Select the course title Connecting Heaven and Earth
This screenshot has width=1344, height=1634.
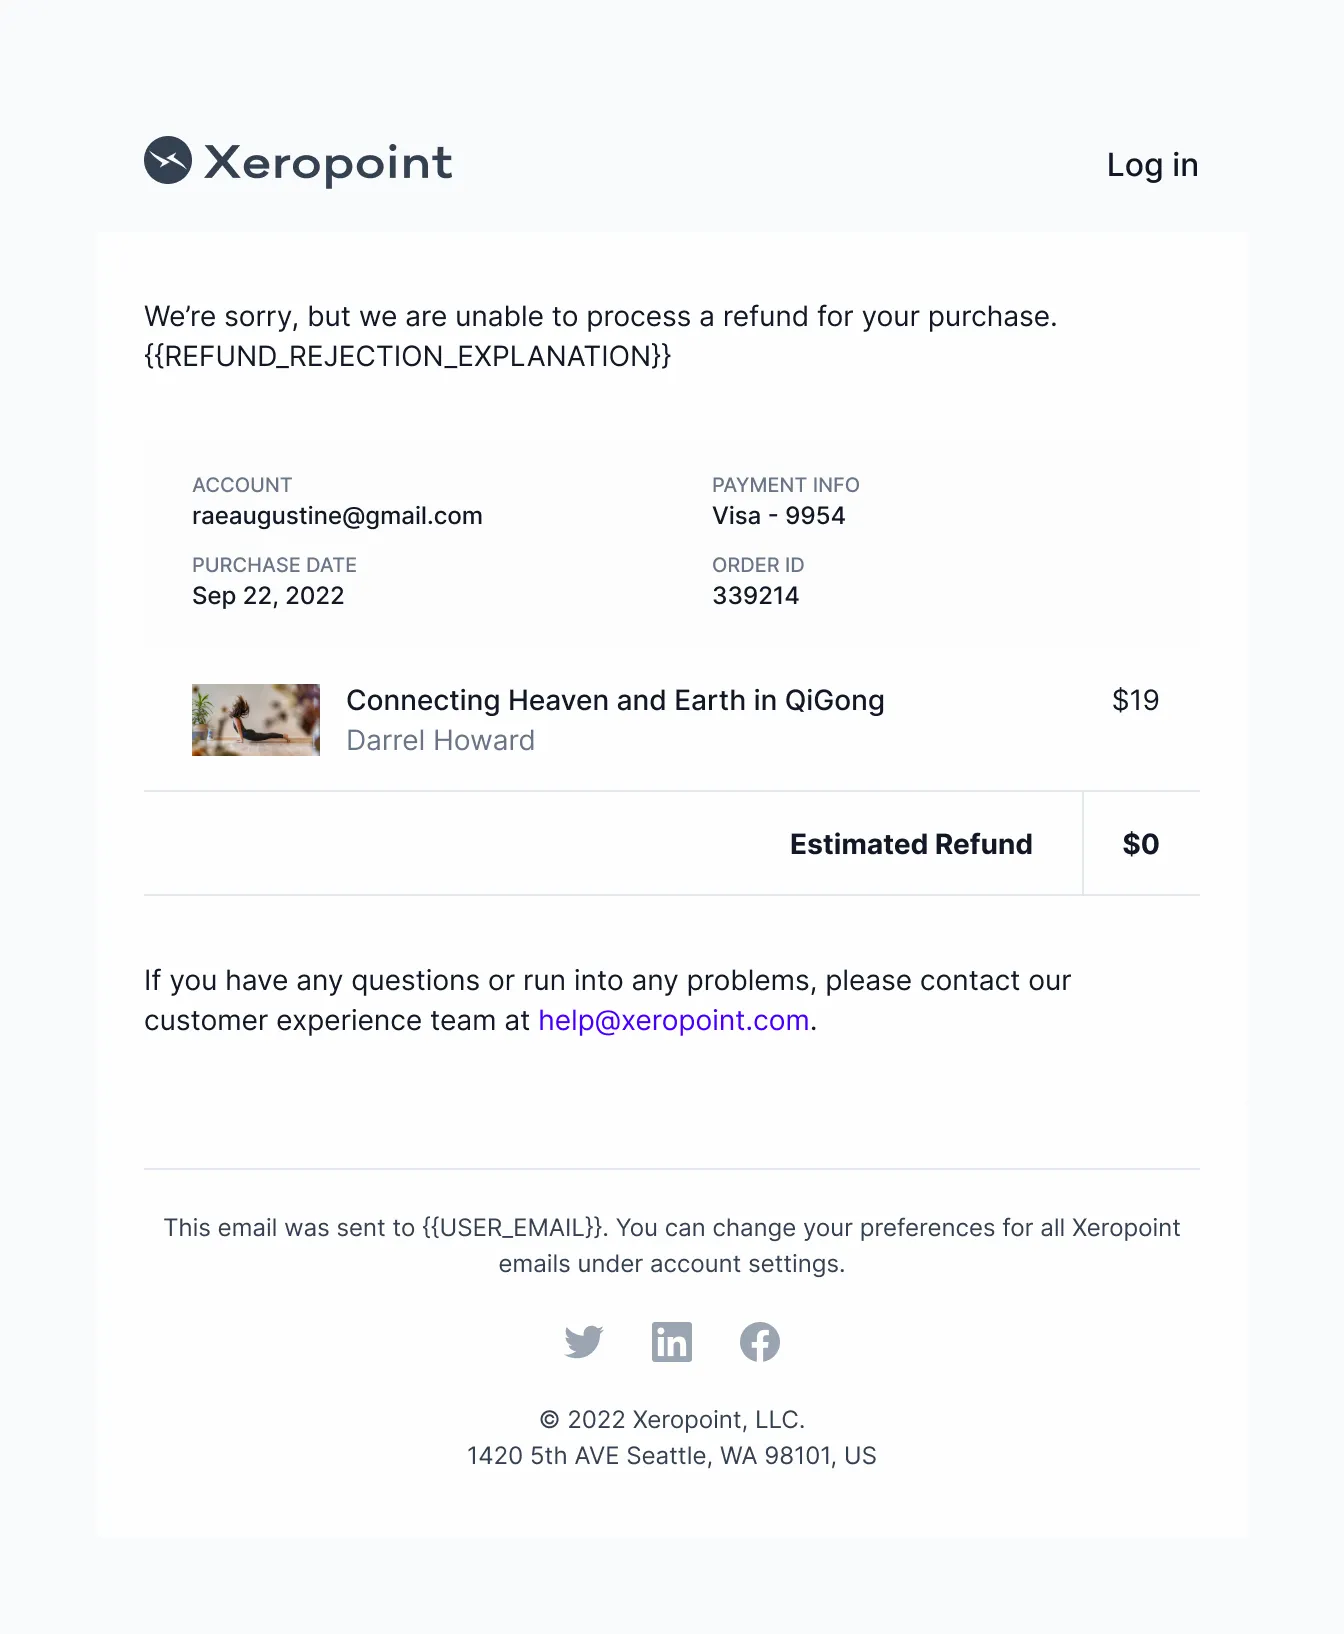coord(615,700)
